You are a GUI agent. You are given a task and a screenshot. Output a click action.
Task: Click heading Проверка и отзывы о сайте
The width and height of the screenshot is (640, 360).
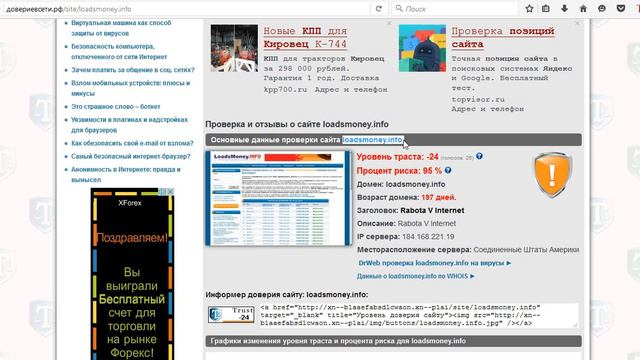point(297,124)
